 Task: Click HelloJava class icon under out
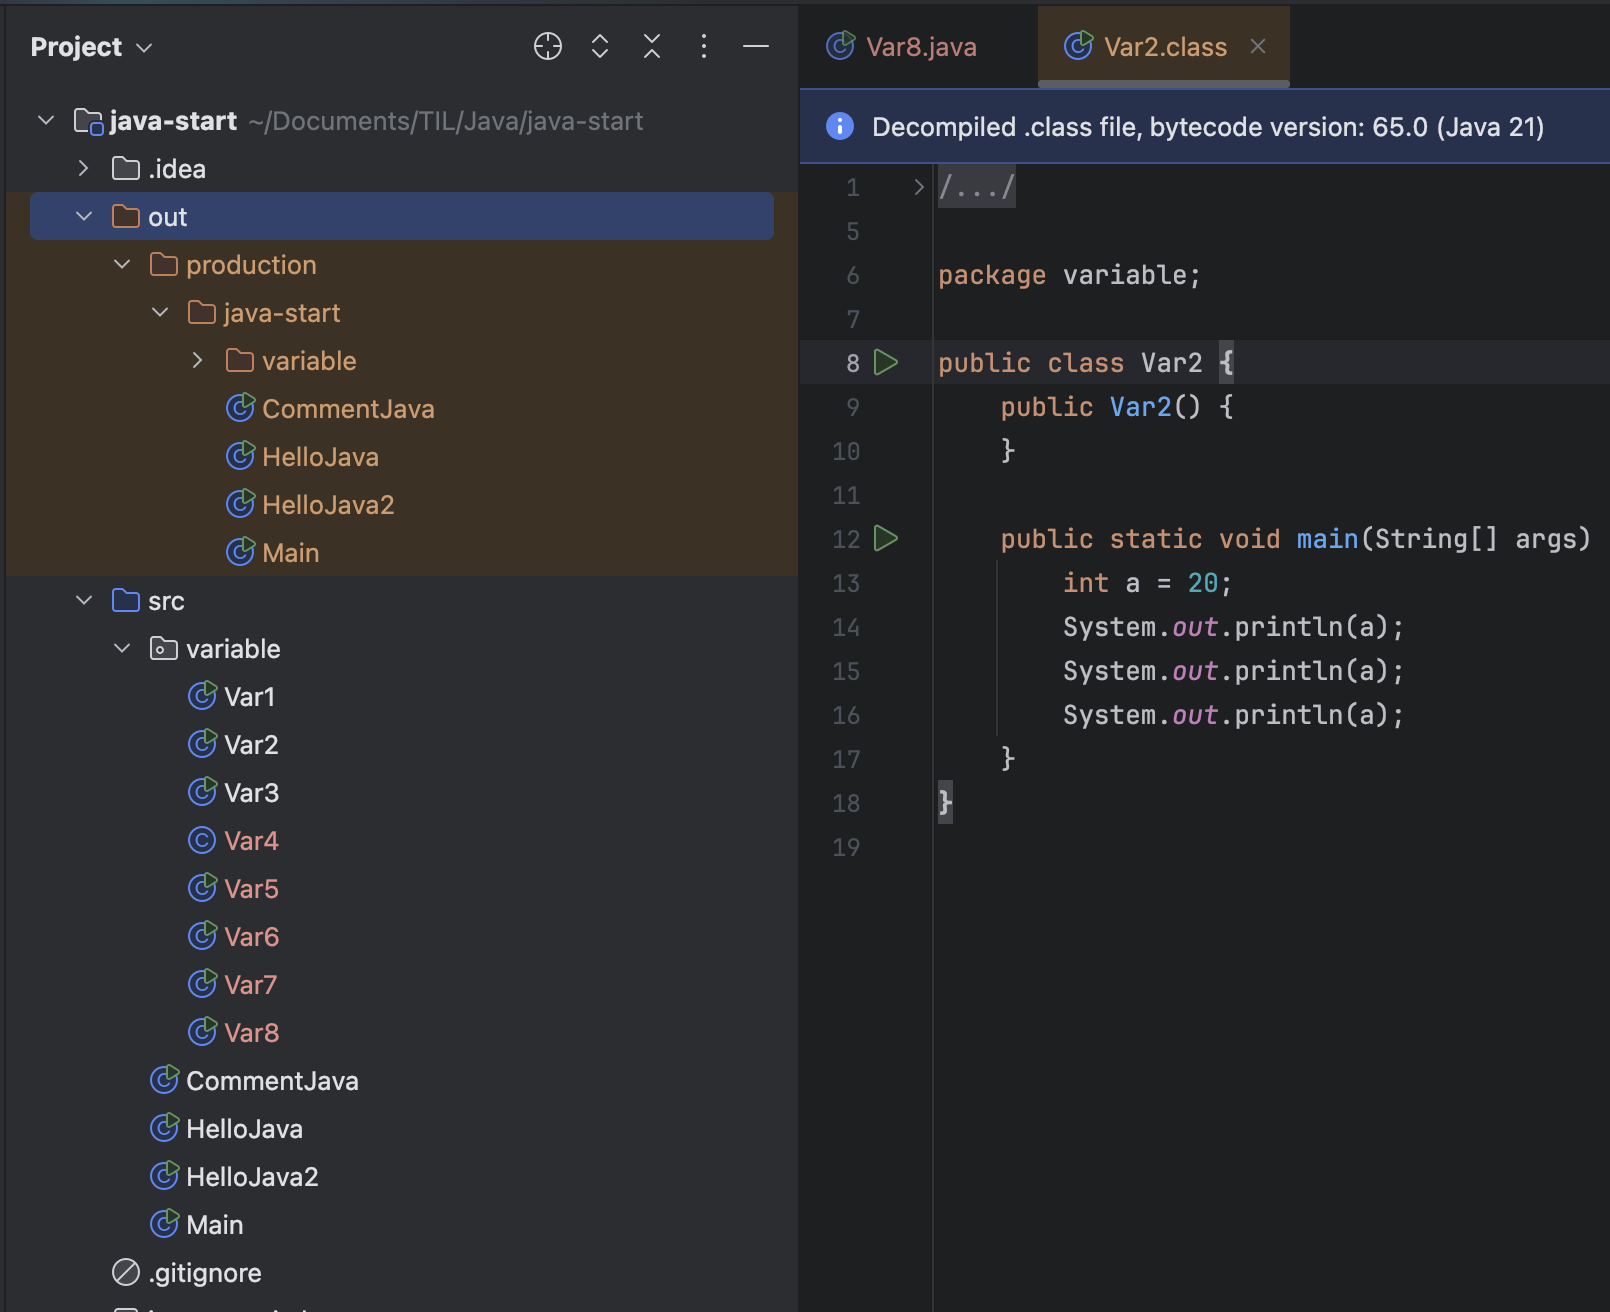pyautogui.click(x=240, y=456)
